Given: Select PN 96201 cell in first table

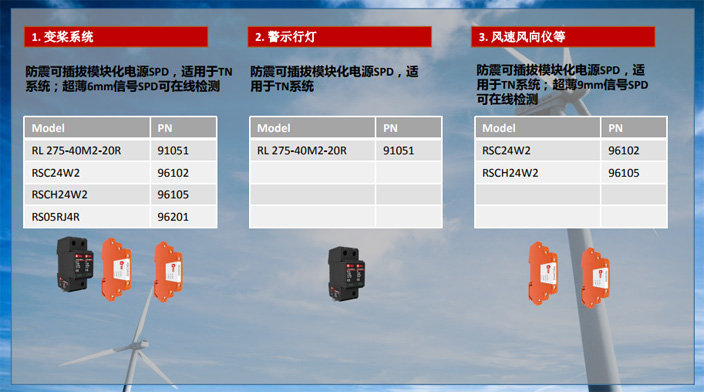Looking at the screenshot, I should [x=184, y=217].
